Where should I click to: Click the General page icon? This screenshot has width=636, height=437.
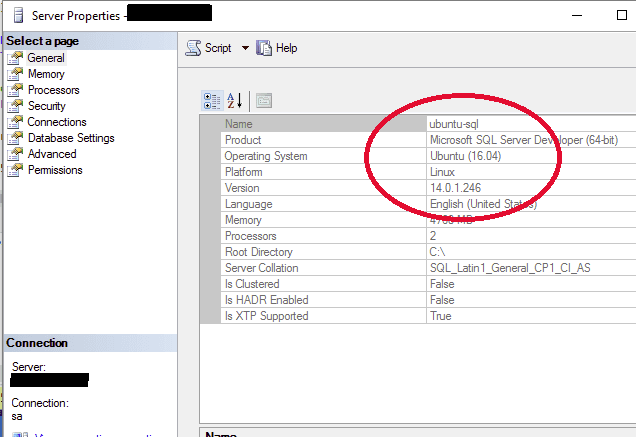click(x=15, y=58)
